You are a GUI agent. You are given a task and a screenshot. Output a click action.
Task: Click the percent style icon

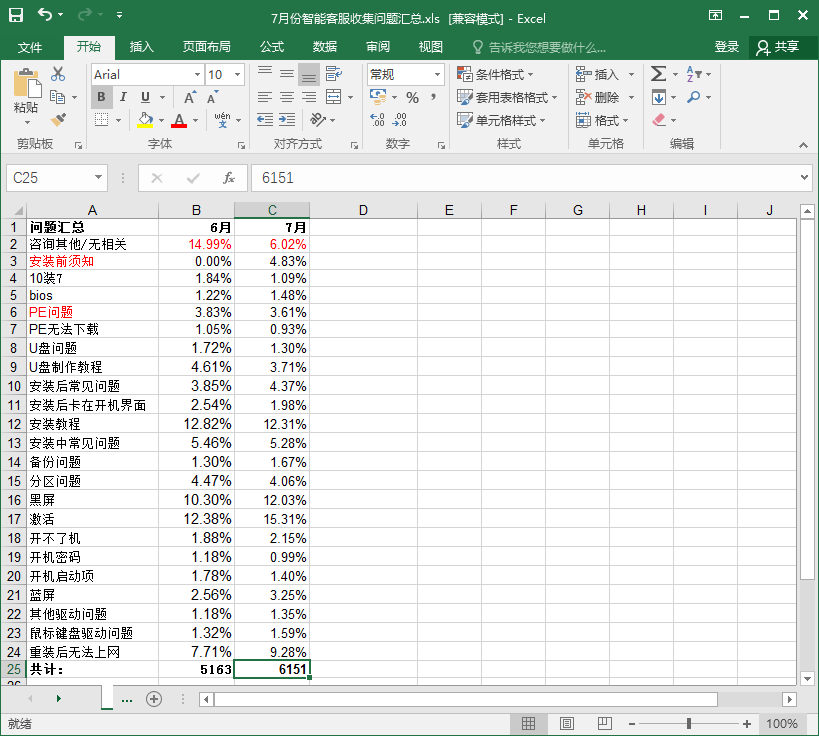click(x=412, y=97)
